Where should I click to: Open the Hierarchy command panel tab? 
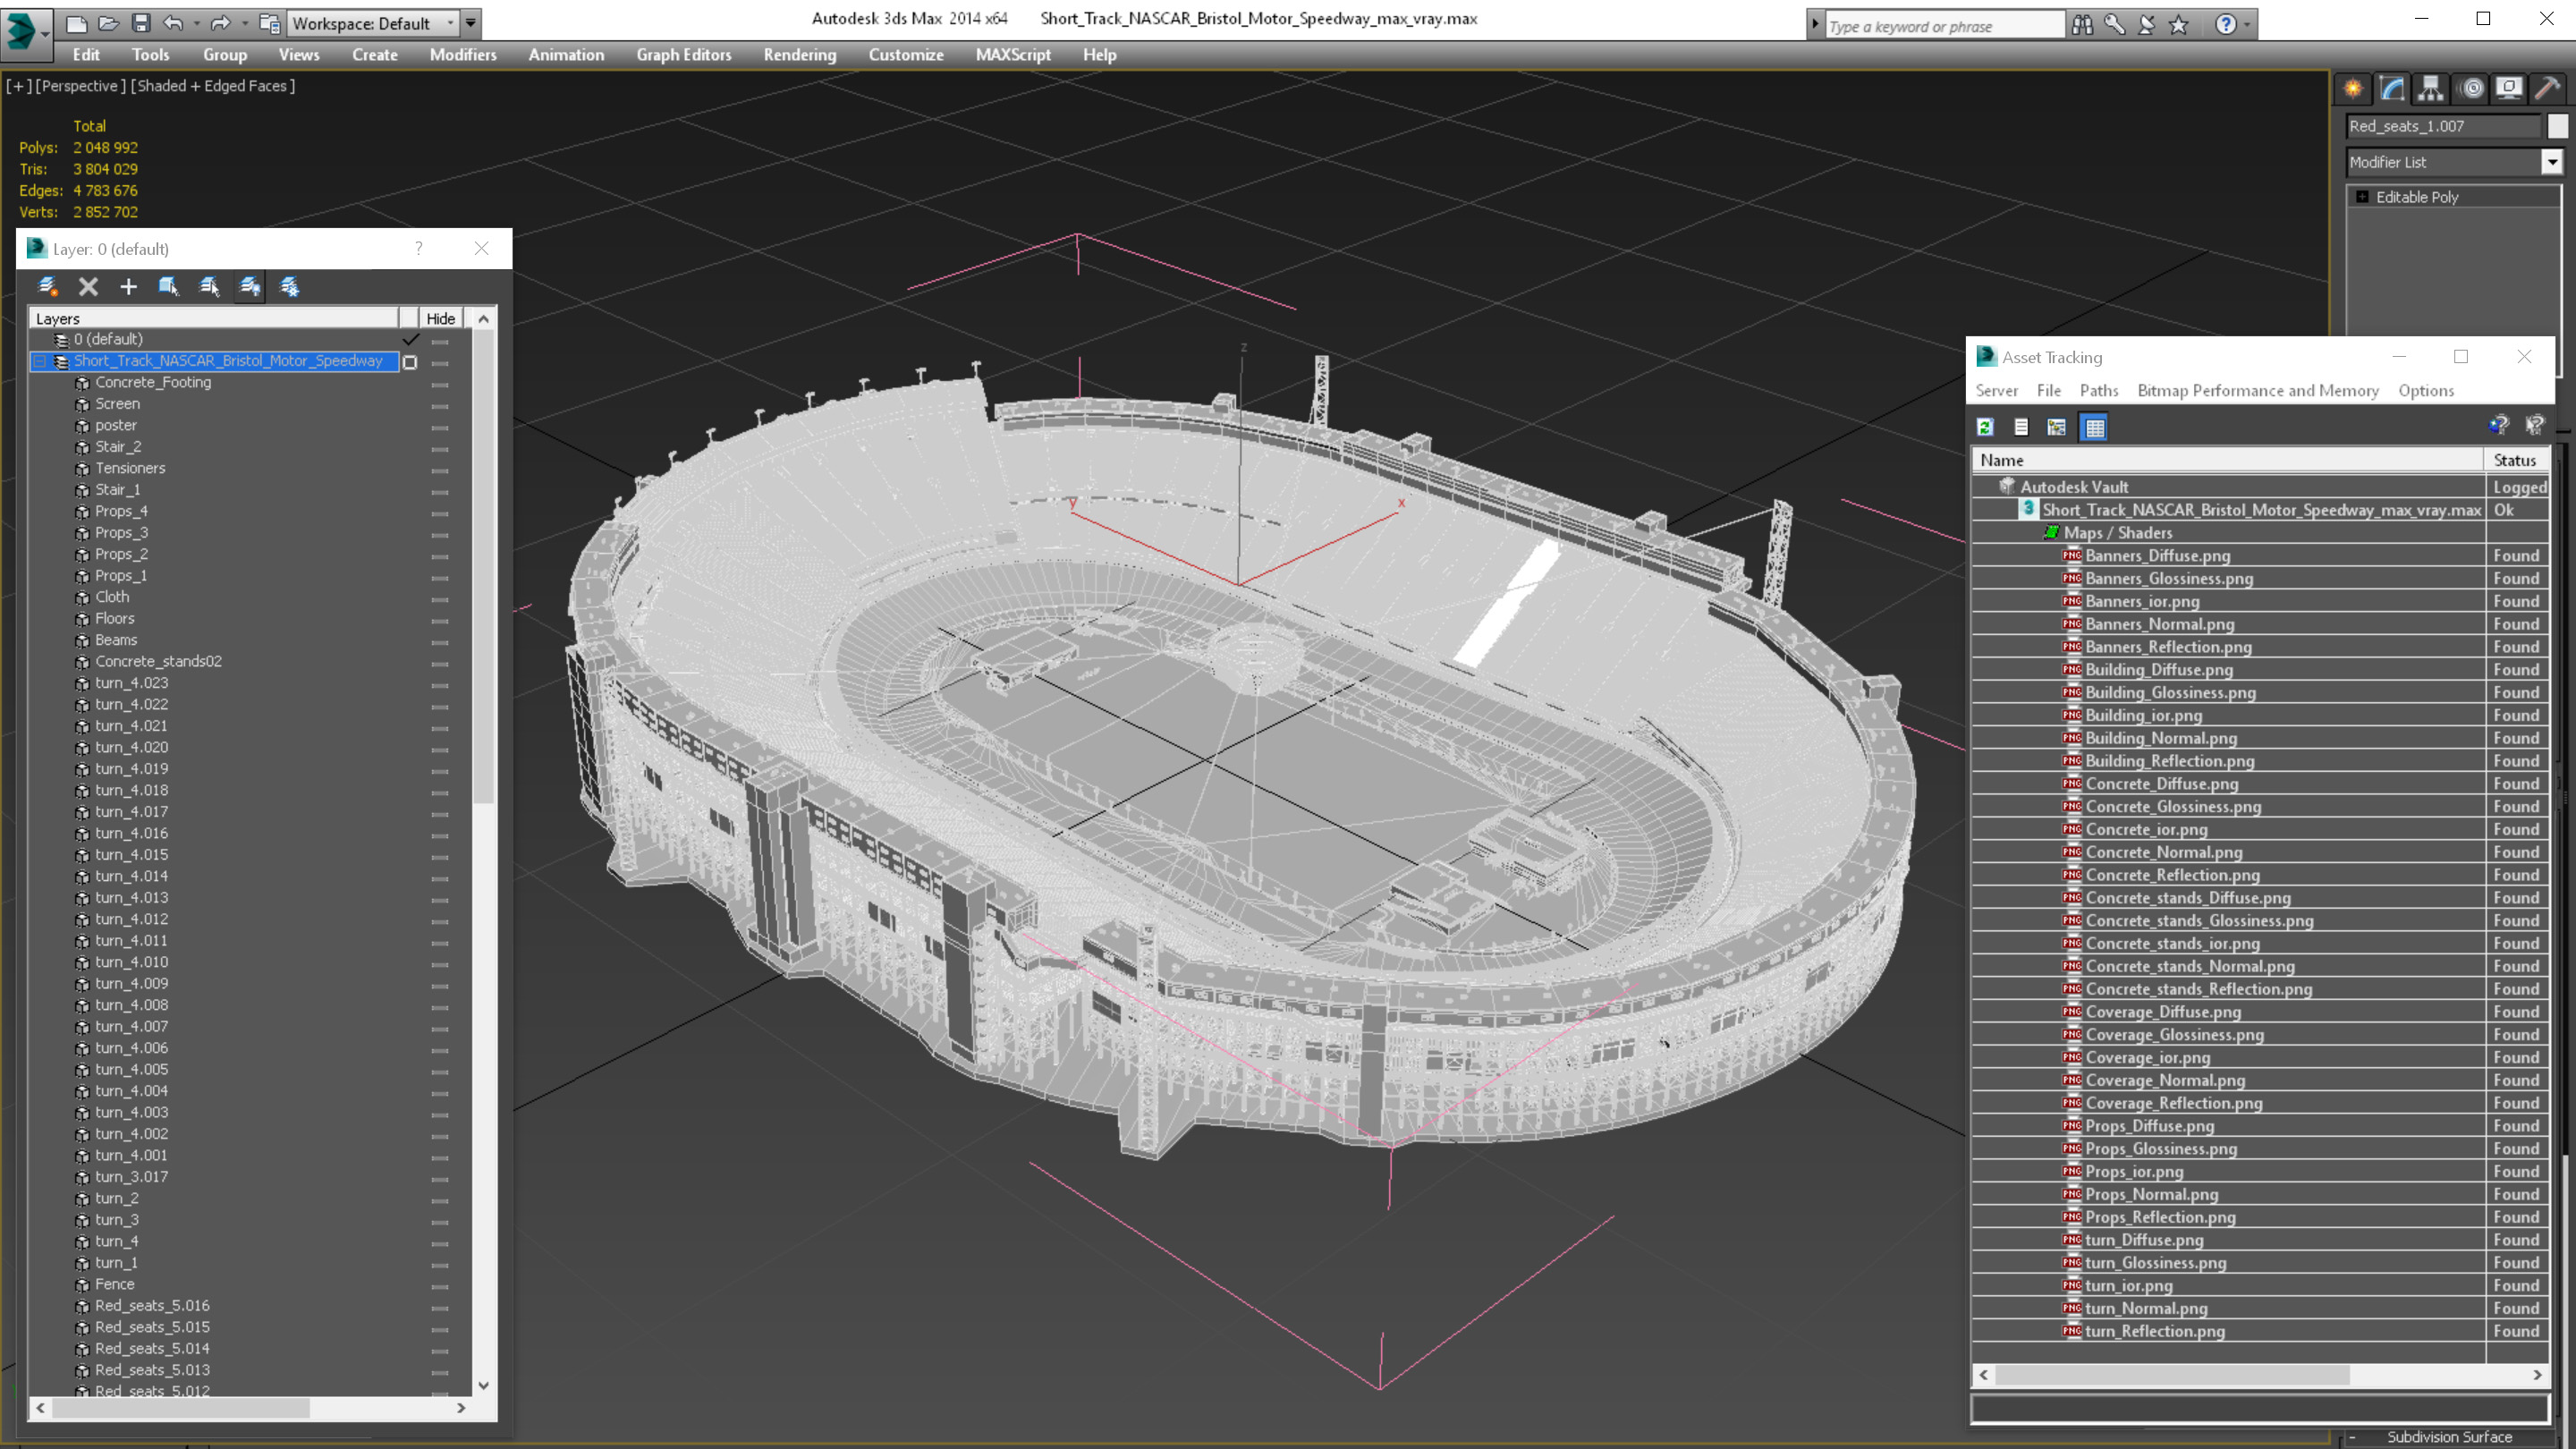tap(2430, 89)
